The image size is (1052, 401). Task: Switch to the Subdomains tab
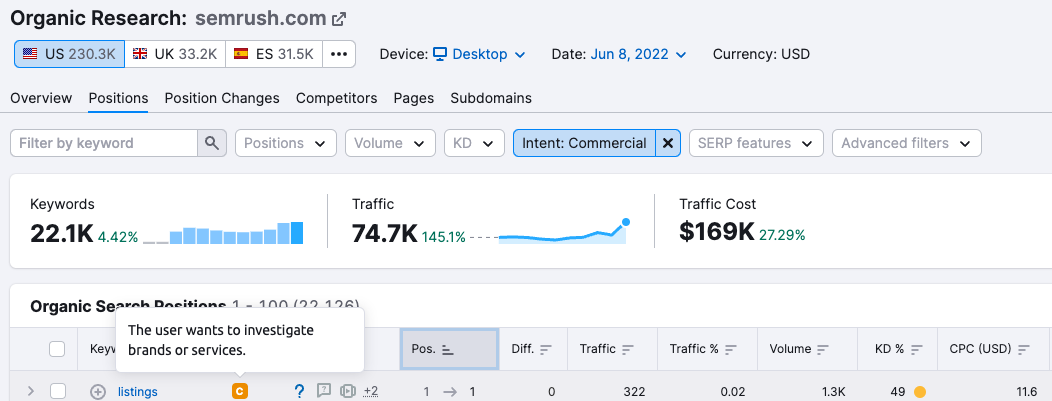491,98
